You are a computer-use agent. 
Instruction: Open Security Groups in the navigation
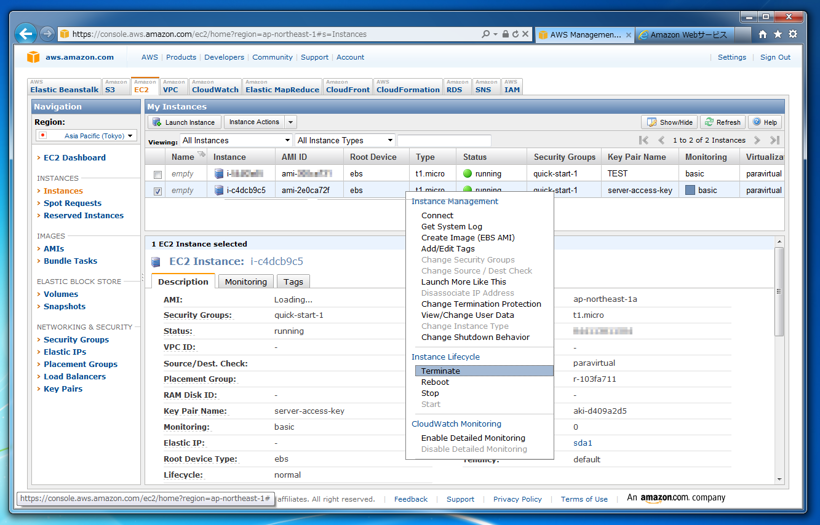coord(76,340)
